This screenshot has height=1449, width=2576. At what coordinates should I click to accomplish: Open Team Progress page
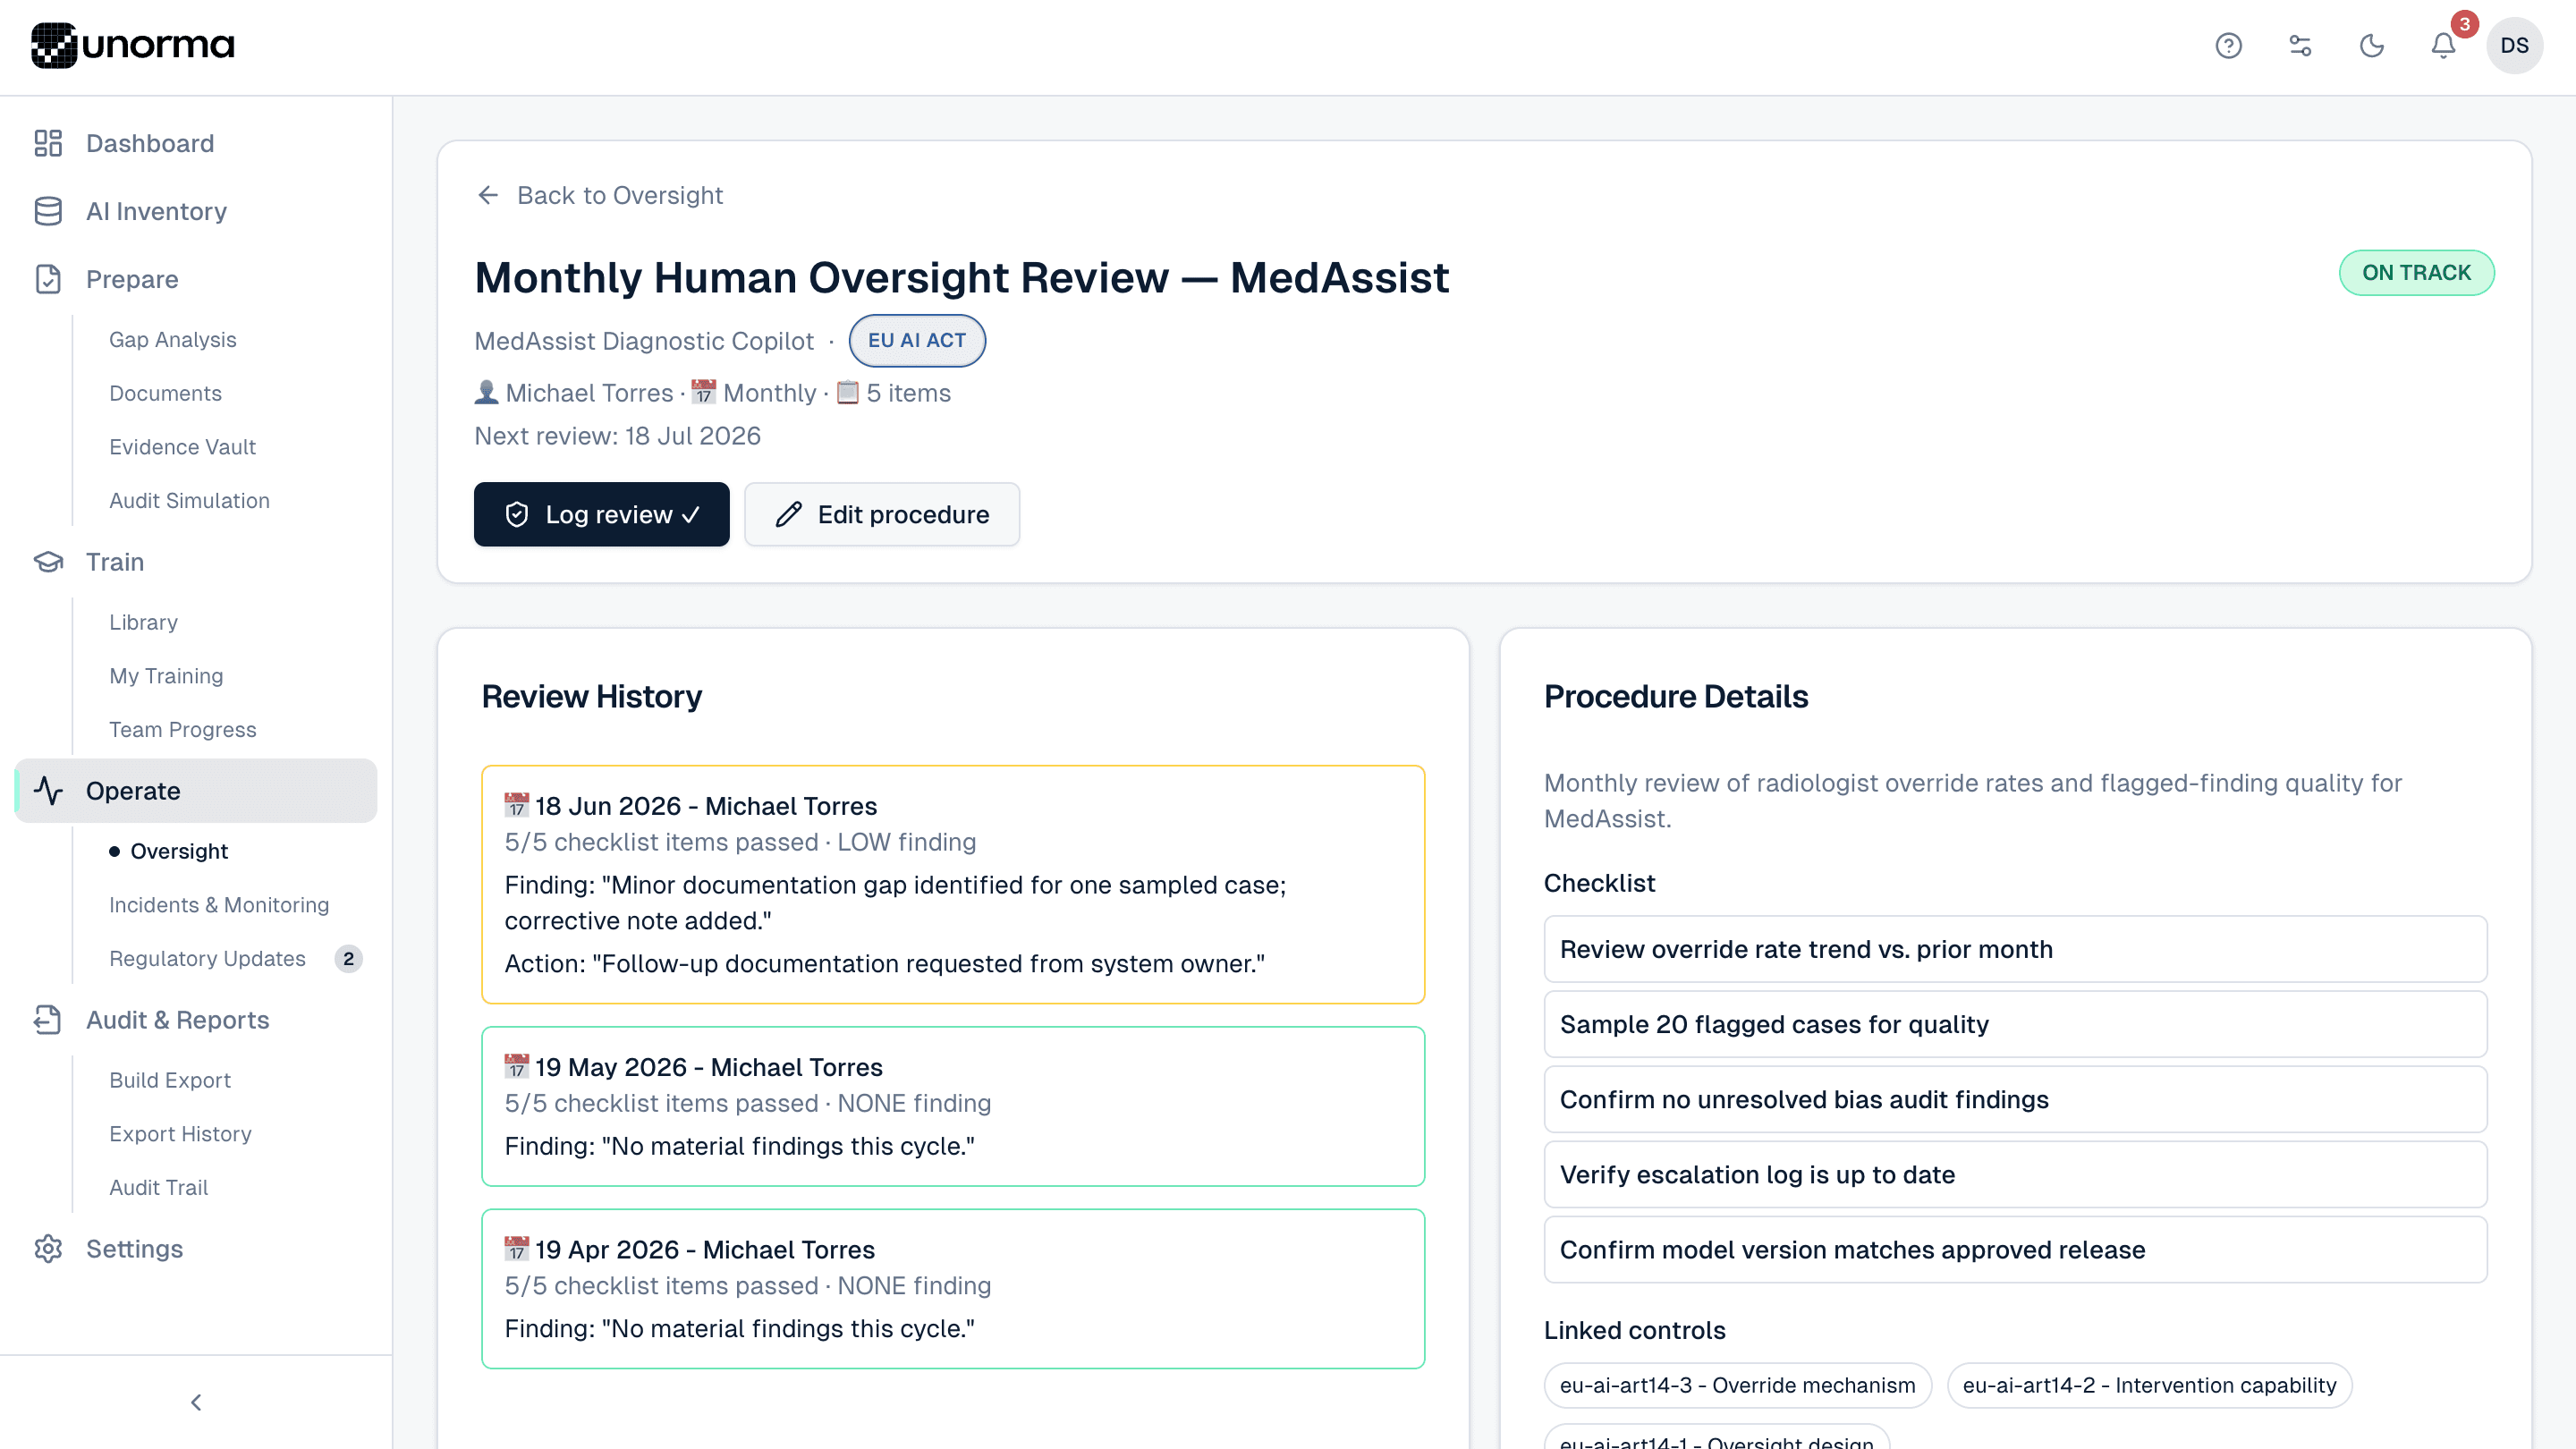[x=182, y=730]
